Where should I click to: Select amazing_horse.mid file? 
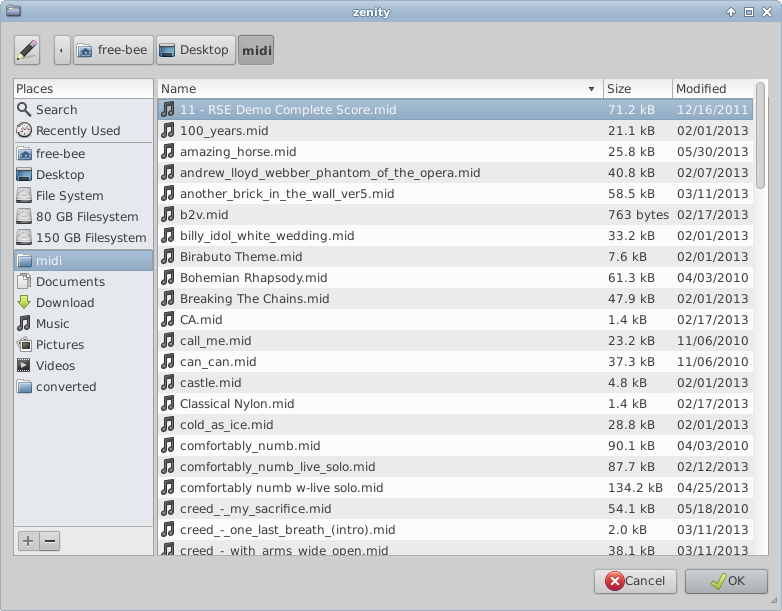click(455, 152)
